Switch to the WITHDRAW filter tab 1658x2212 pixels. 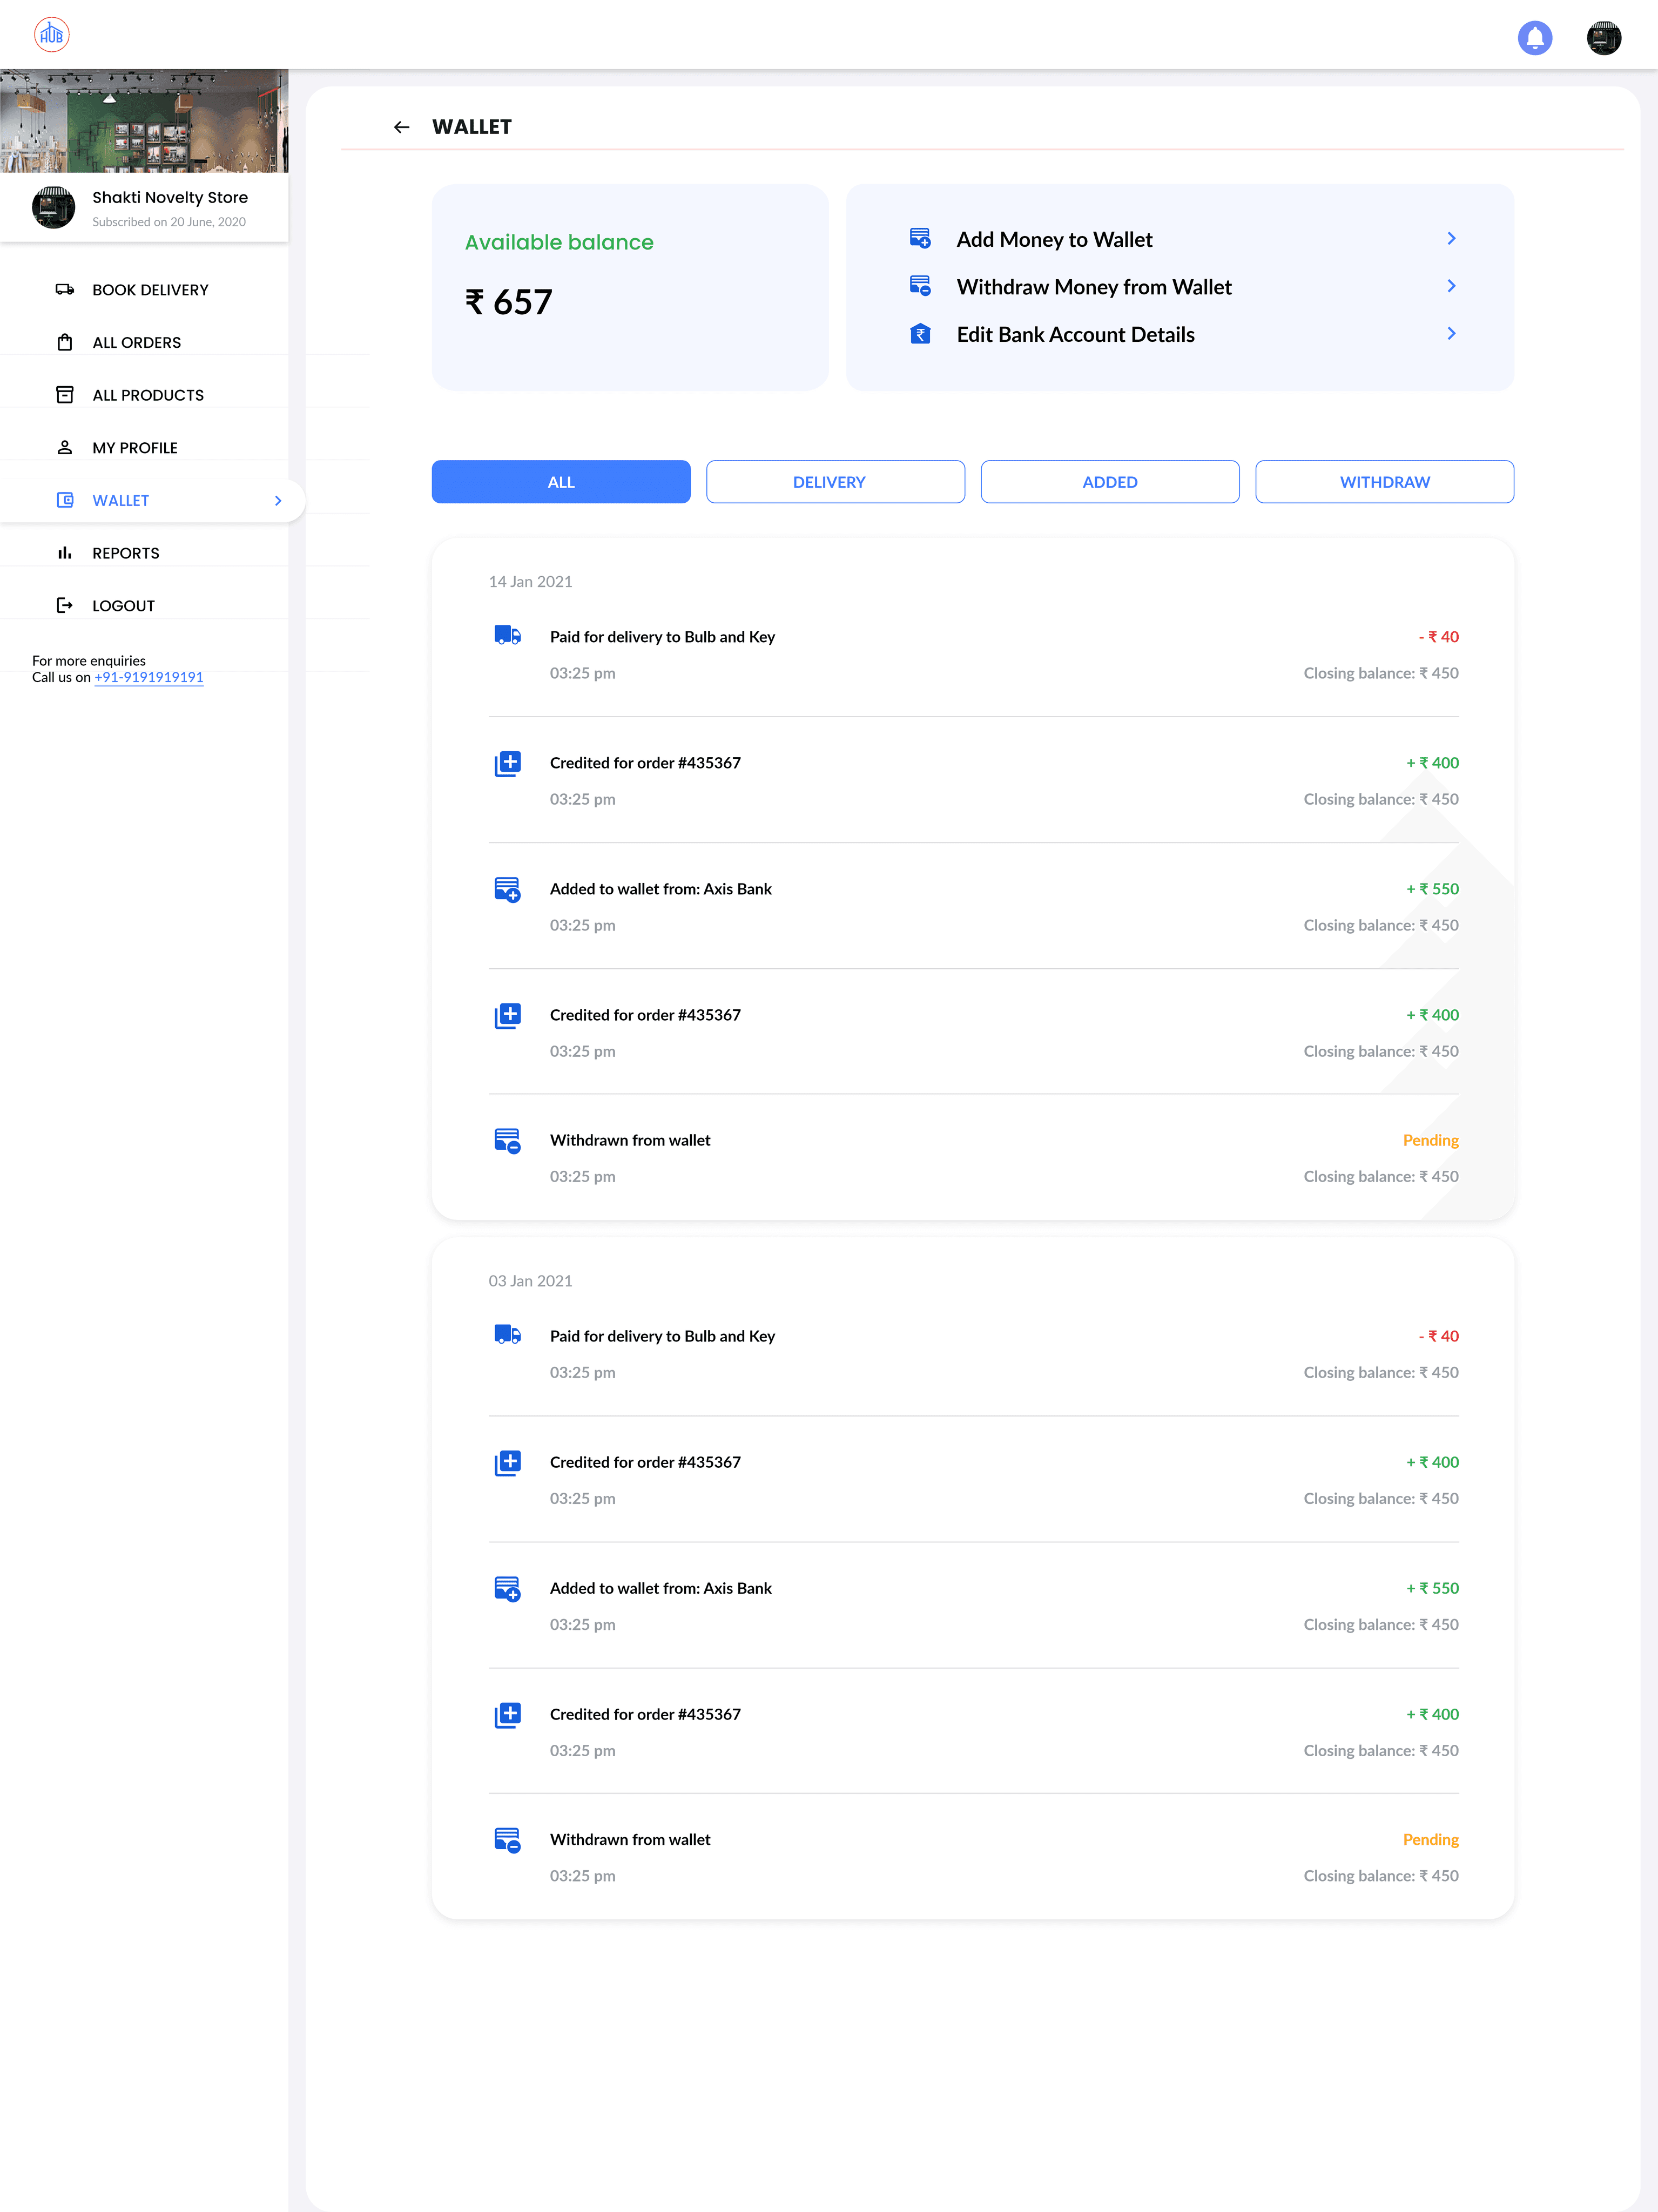point(1384,482)
